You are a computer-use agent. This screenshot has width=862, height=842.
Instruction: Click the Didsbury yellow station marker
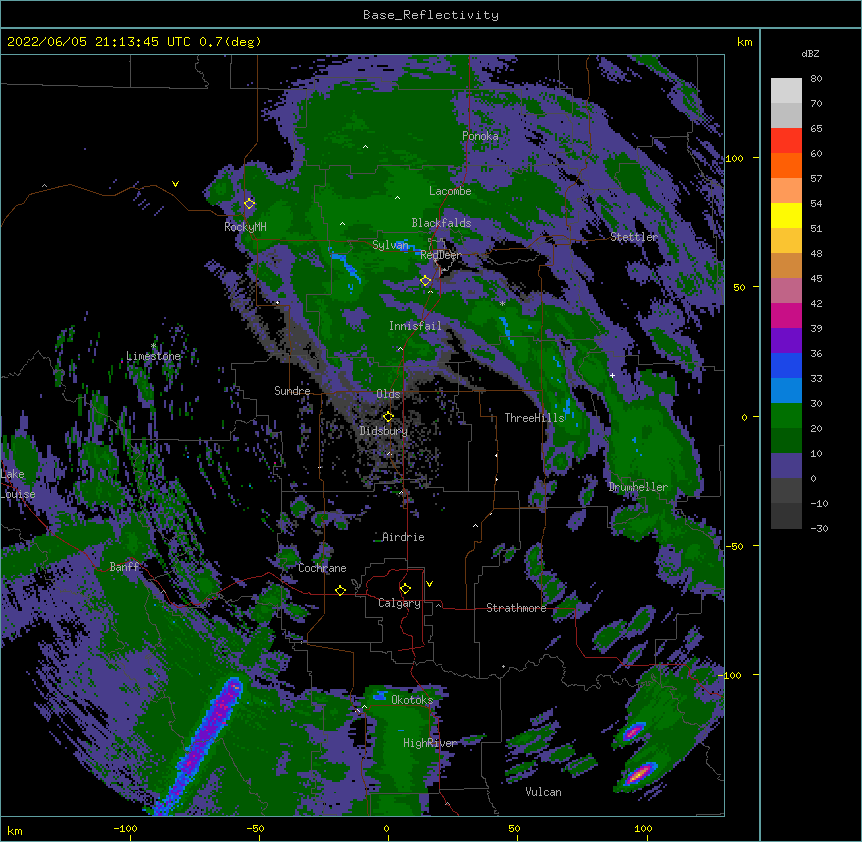pos(388,416)
